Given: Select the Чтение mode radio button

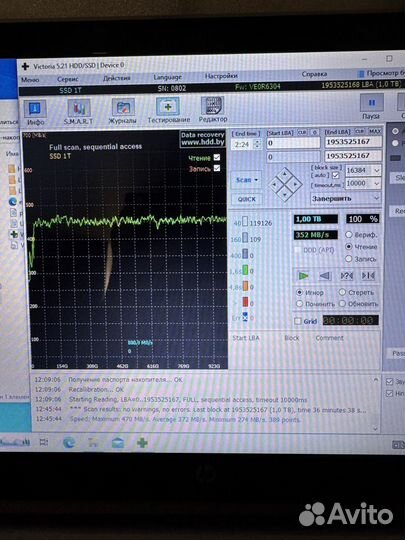Looking at the screenshot, I should pos(349,247).
